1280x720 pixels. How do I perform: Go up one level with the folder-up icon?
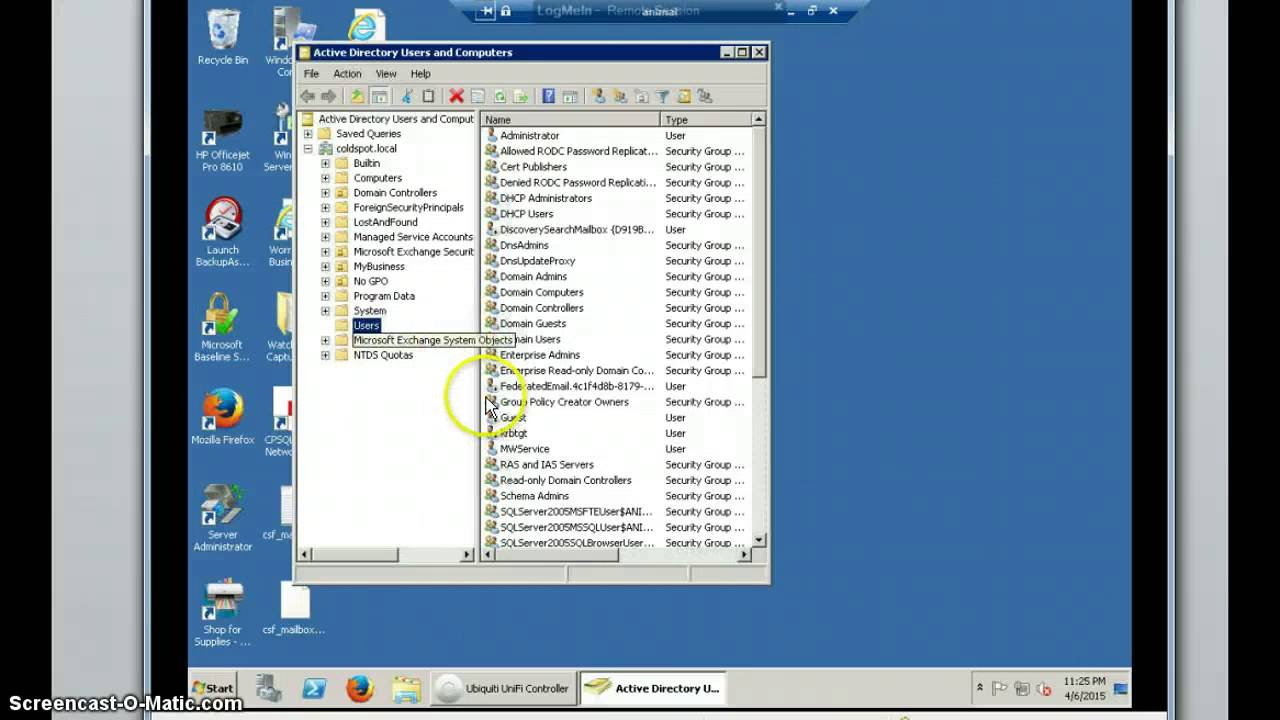point(357,96)
